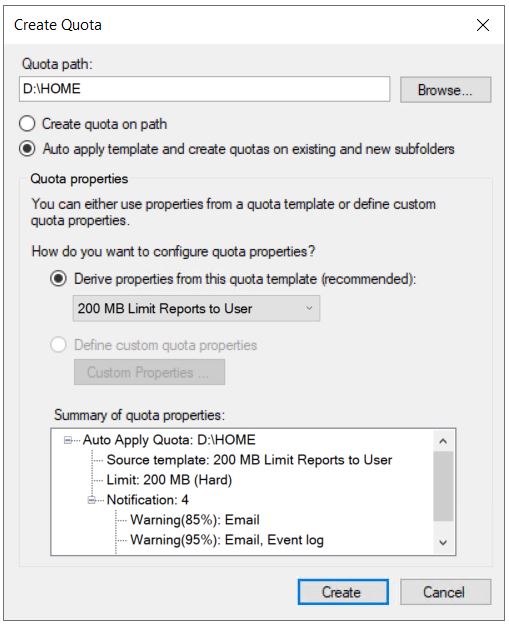
Task: Choose Derive properties from quota template option
Action: point(59,278)
